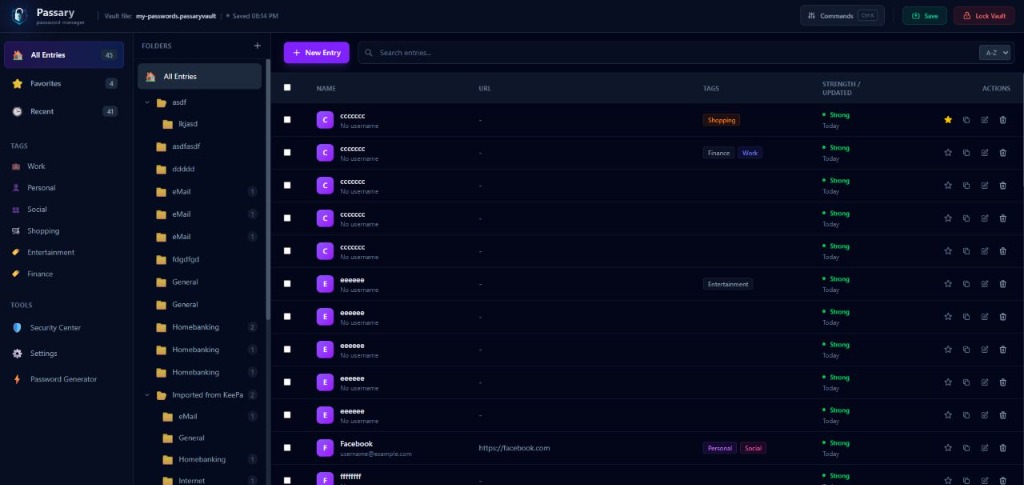The width and height of the screenshot is (1024, 485).
Task: Open the ddddd folder
Action: 184,169
